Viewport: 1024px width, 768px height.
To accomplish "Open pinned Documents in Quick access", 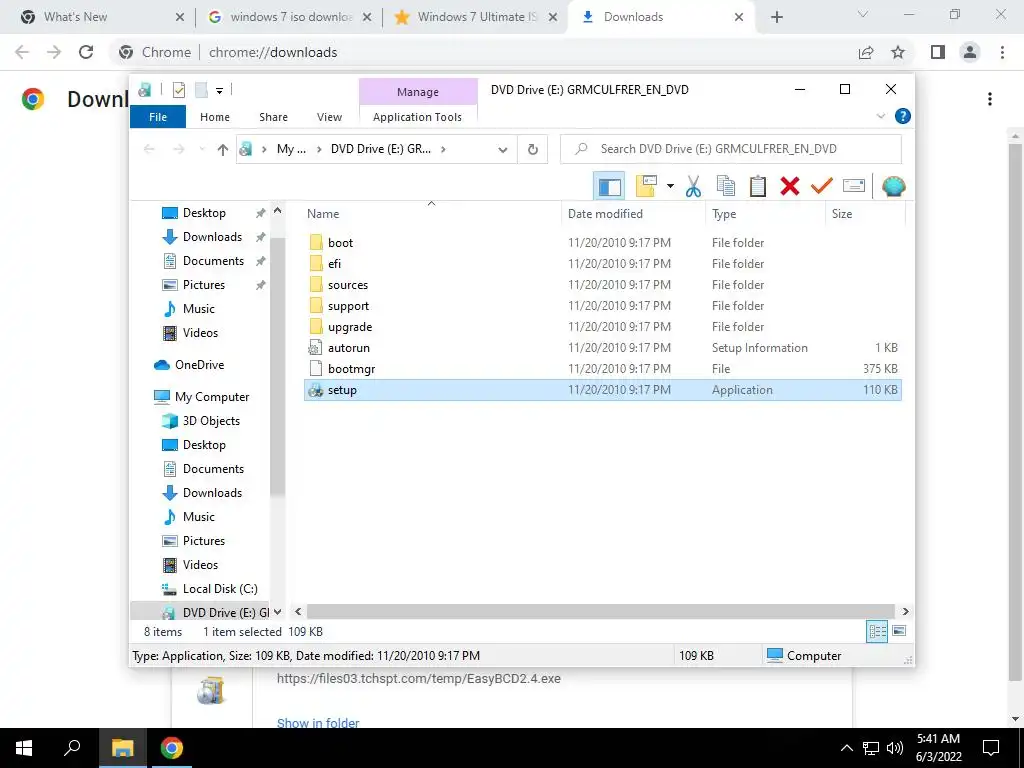I will coord(213,261).
